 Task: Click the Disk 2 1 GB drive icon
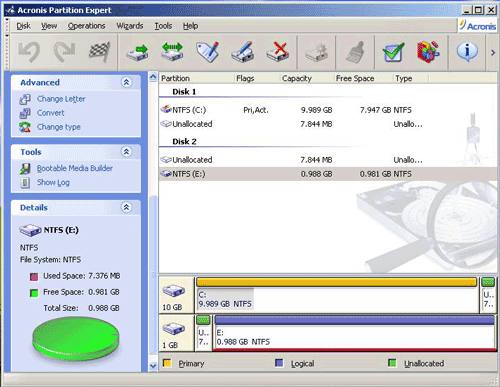[174, 329]
